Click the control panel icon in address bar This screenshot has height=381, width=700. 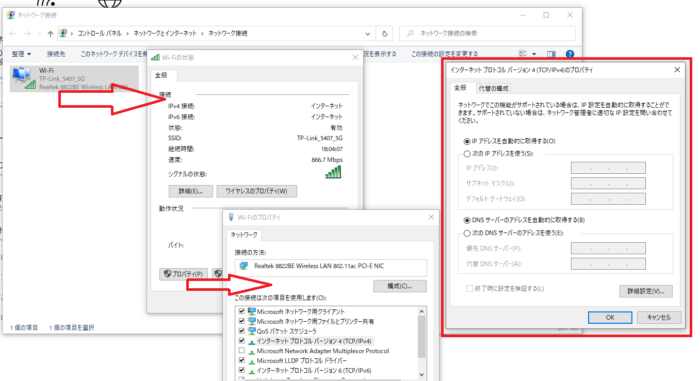pos(63,33)
